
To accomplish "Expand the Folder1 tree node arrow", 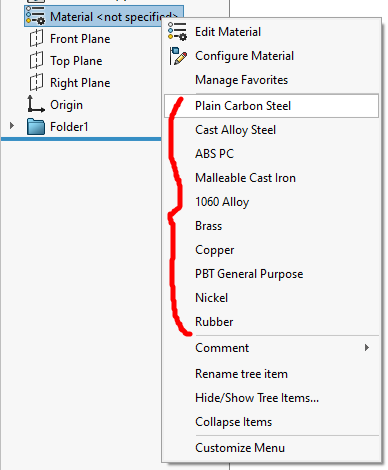I will click(12, 126).
